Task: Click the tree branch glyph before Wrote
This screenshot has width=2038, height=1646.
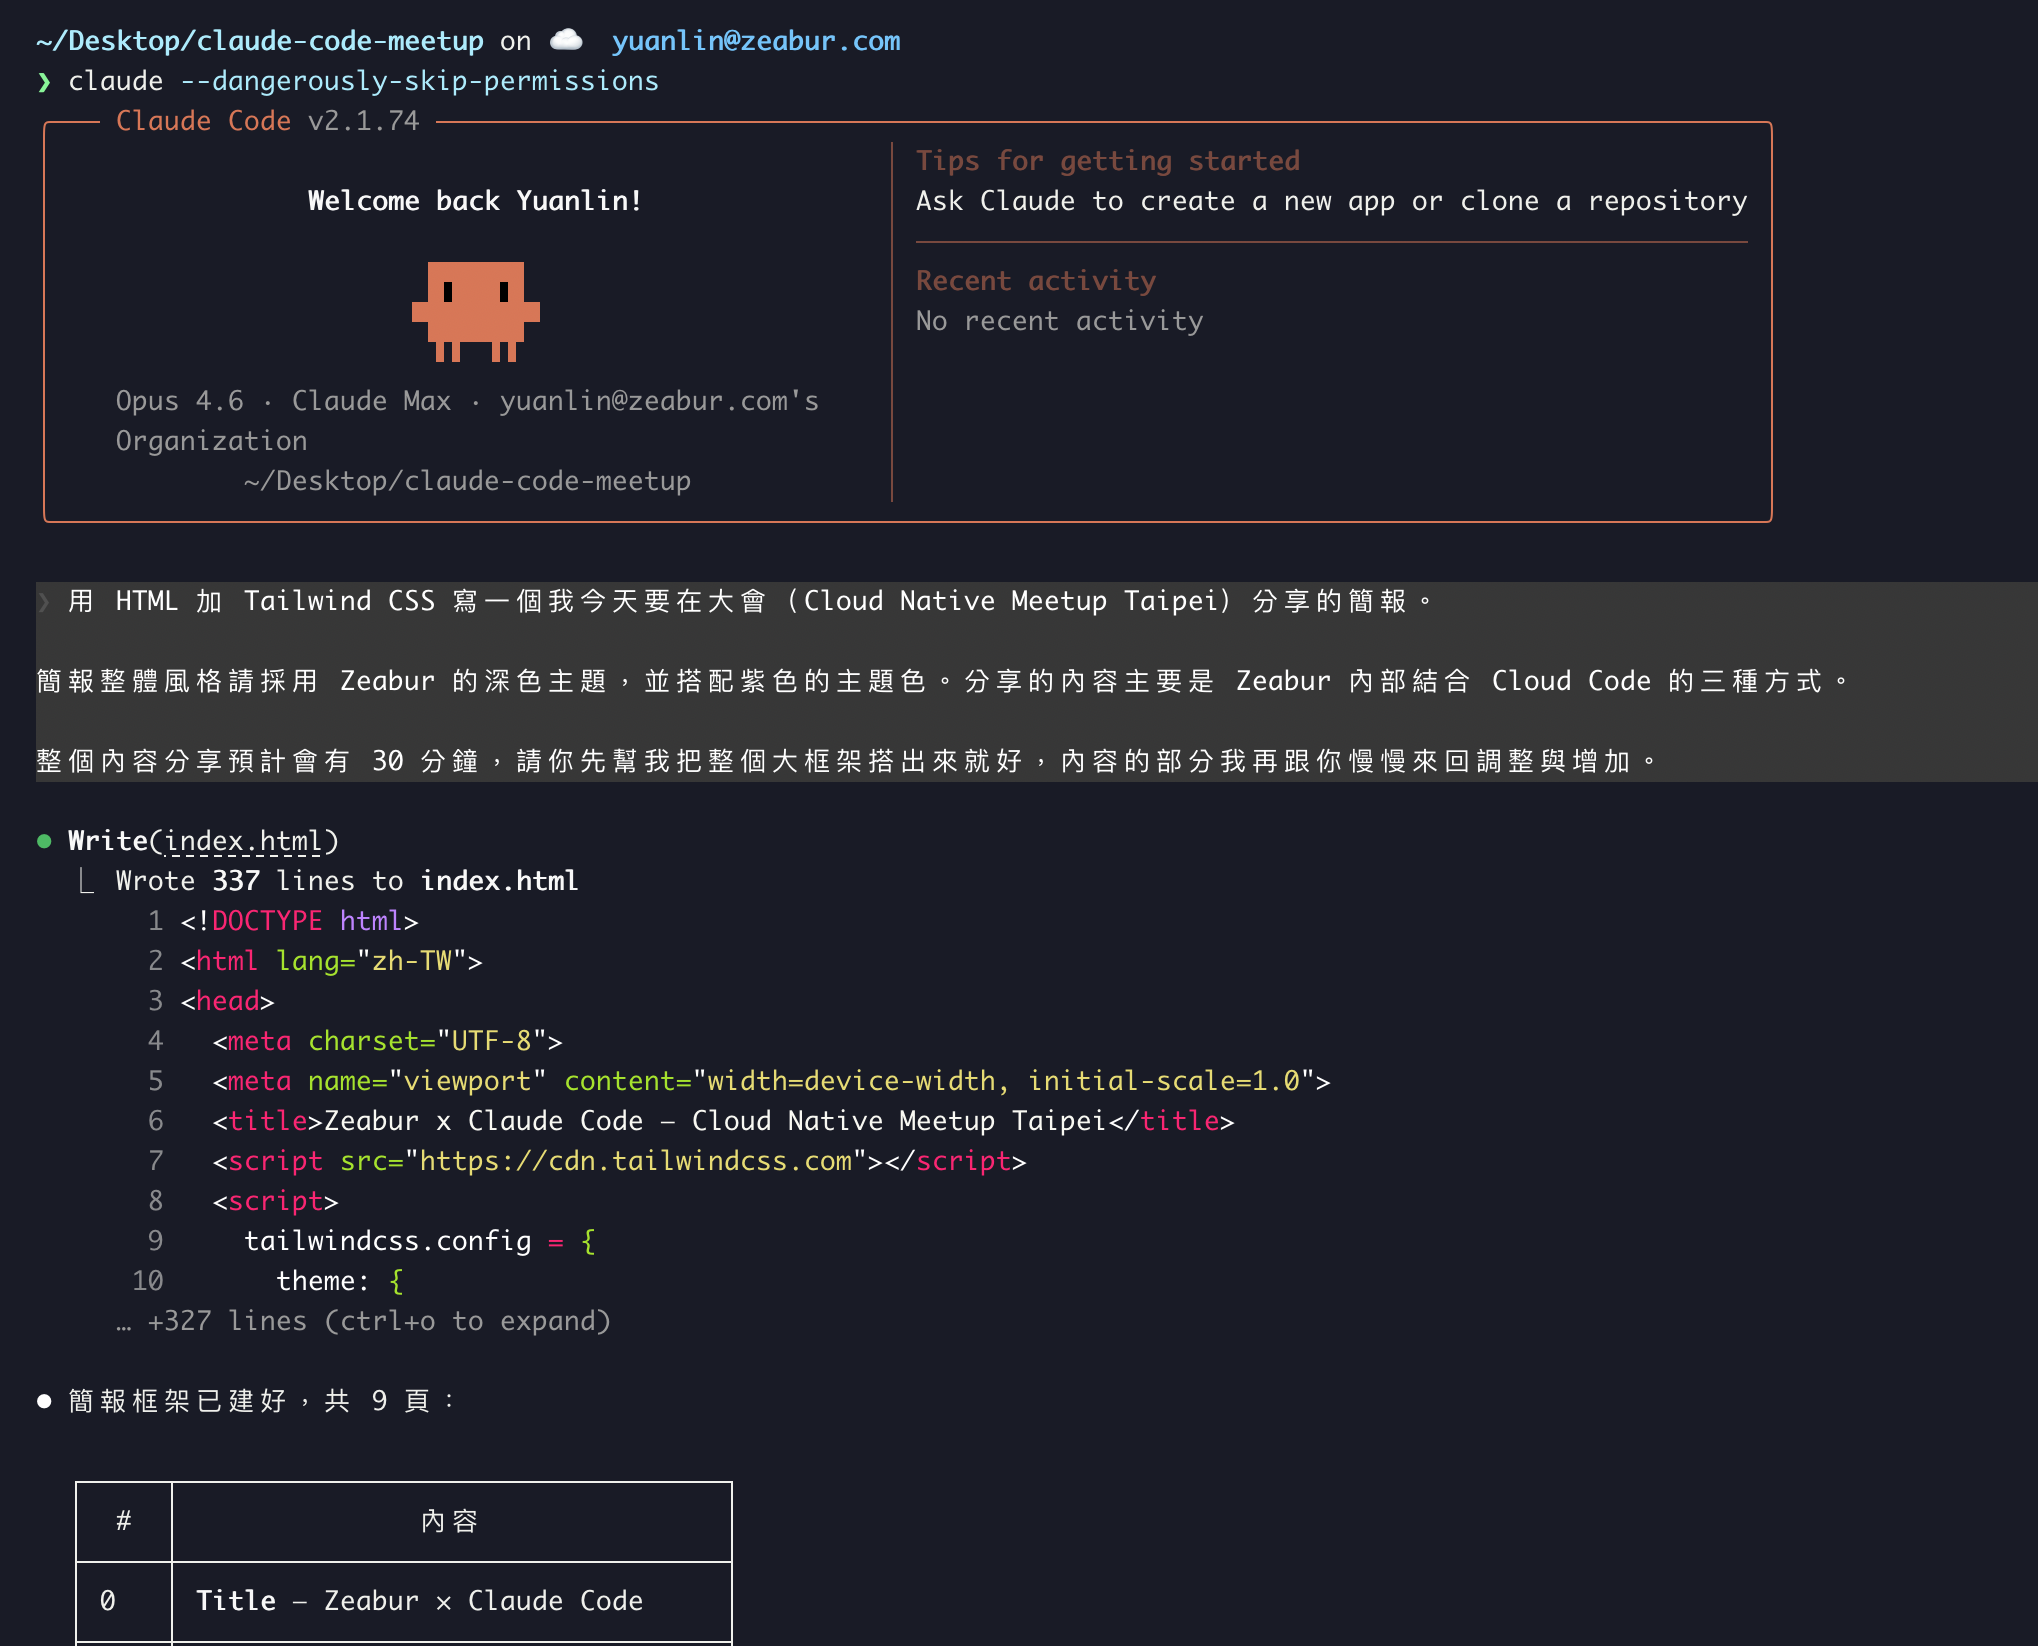Action: [x=87, y=881]
